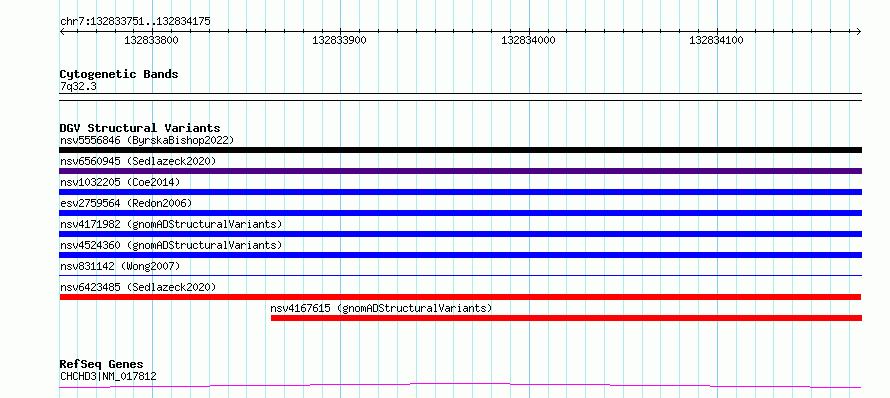Click the Cytogenetic Bands track title

coord(119,74)
